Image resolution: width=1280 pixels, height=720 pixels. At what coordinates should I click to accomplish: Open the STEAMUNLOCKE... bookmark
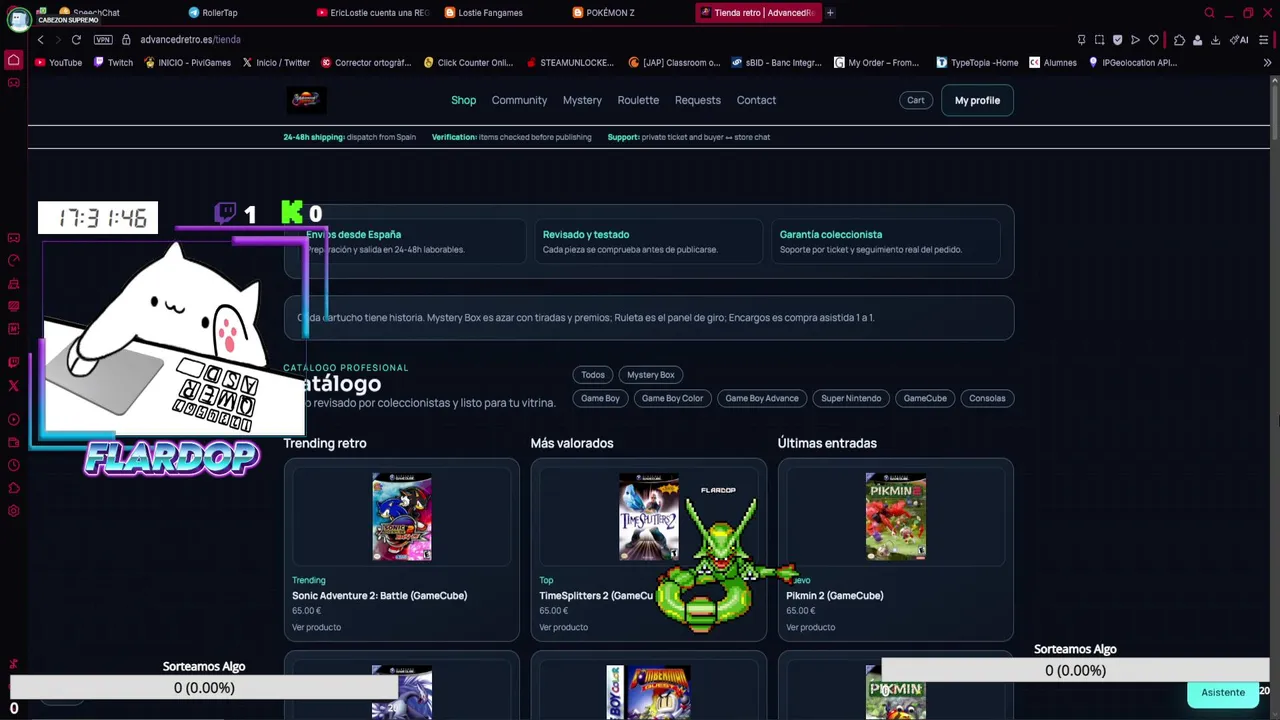click(x=570, y=62)
